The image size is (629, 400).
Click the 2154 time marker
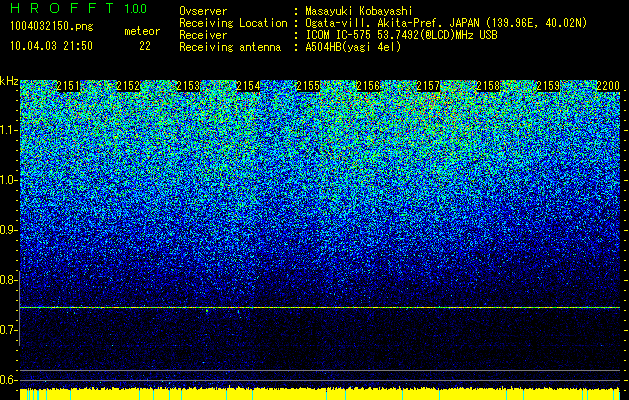click(x=248, y=86)
